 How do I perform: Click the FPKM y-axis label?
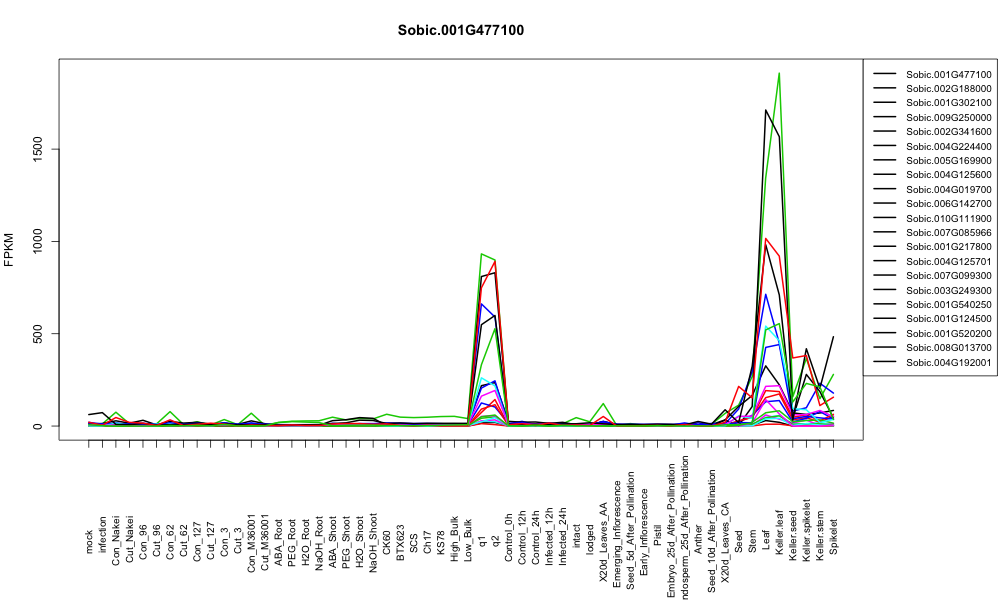(x=9, y=249)
